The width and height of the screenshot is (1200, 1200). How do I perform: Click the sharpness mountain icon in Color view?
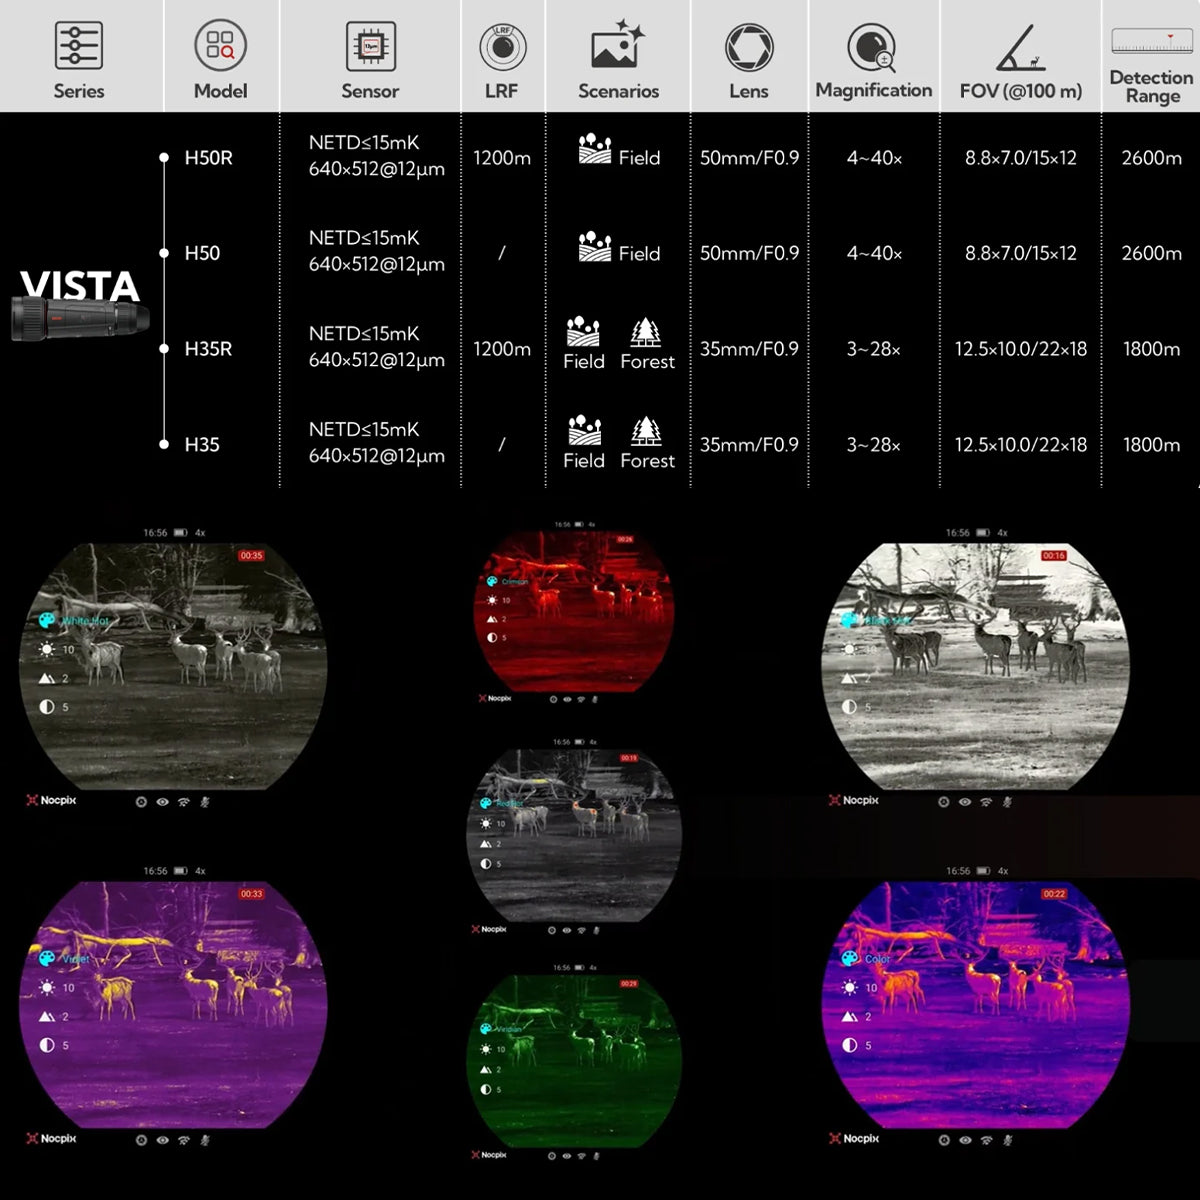tap(850, 1016)
